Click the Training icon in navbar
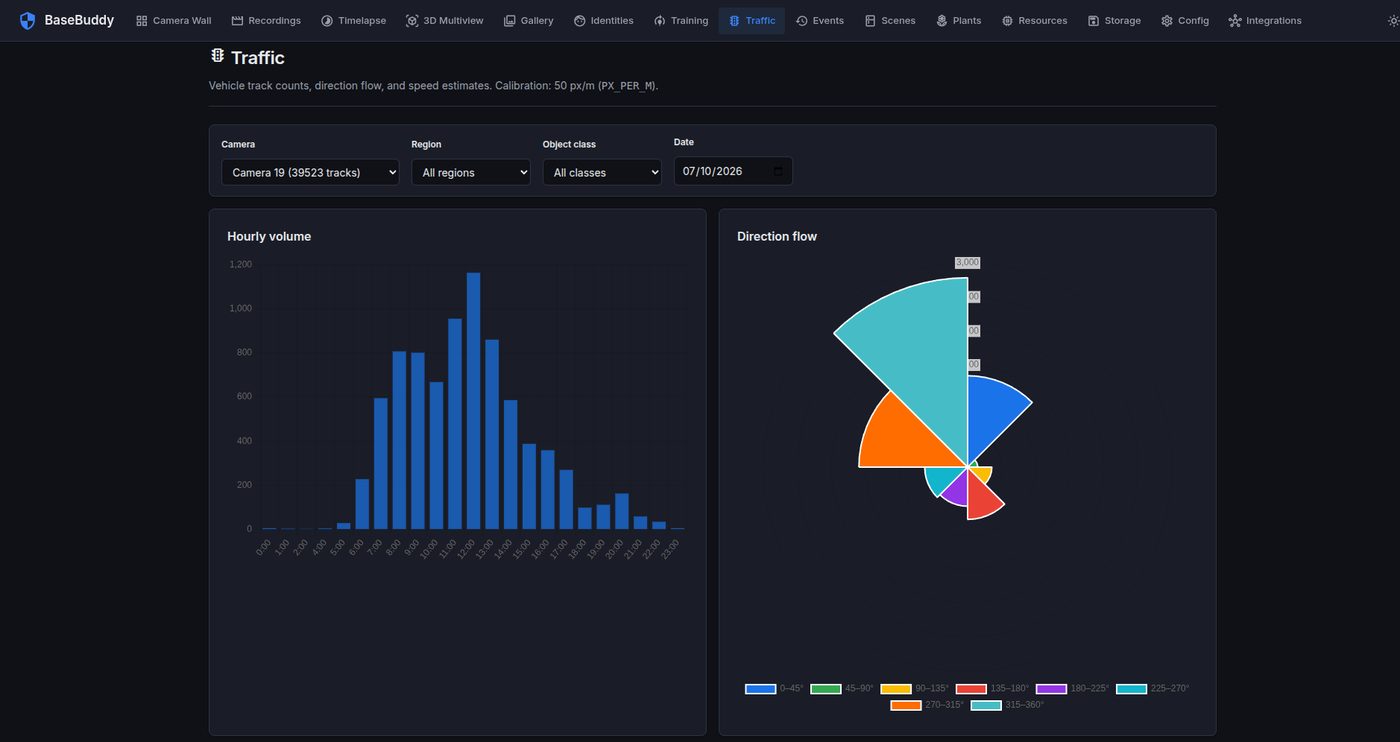The image size is (1400, 742). (660, 20)
